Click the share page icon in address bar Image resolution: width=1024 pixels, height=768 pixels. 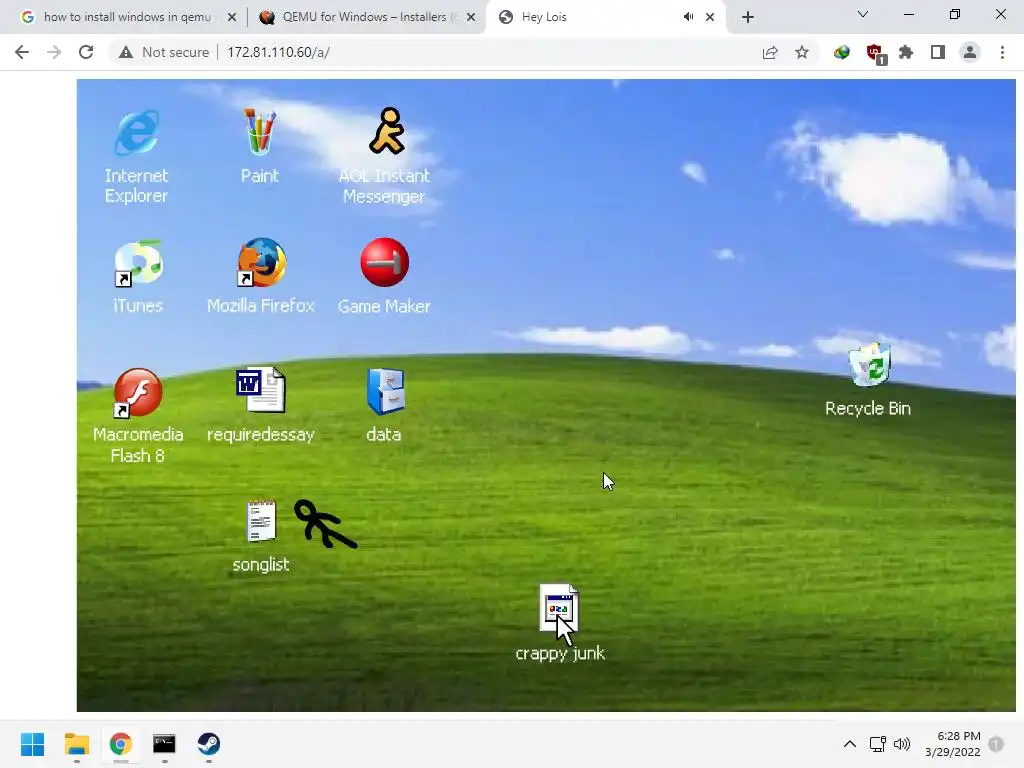click(770, 52)
